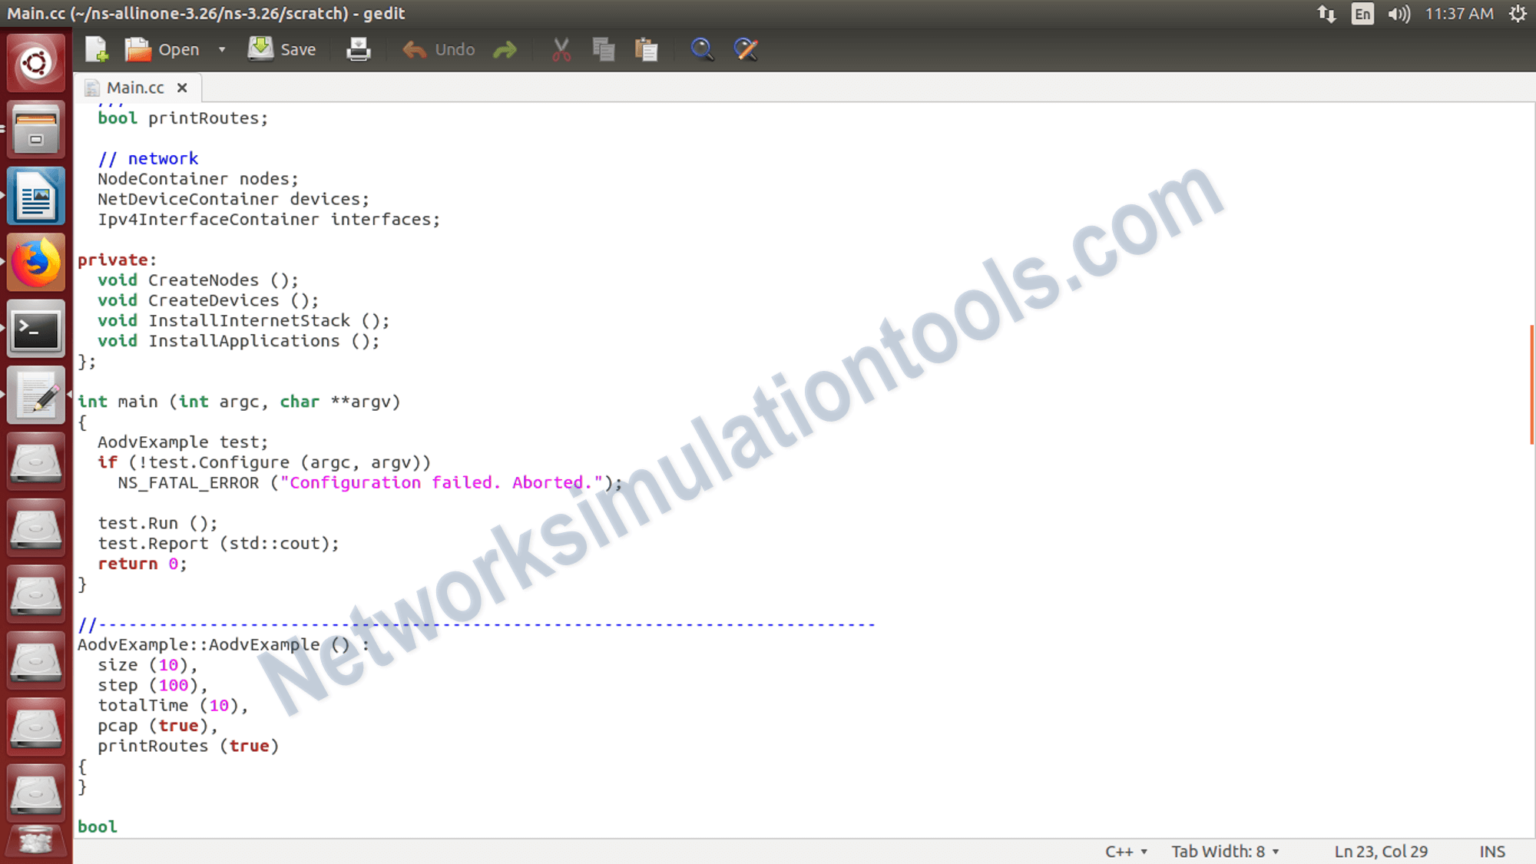Screen dimensions: 1536x864
Task: Open the C++ language mode dropdown
Action: (x=1125, y=851)
